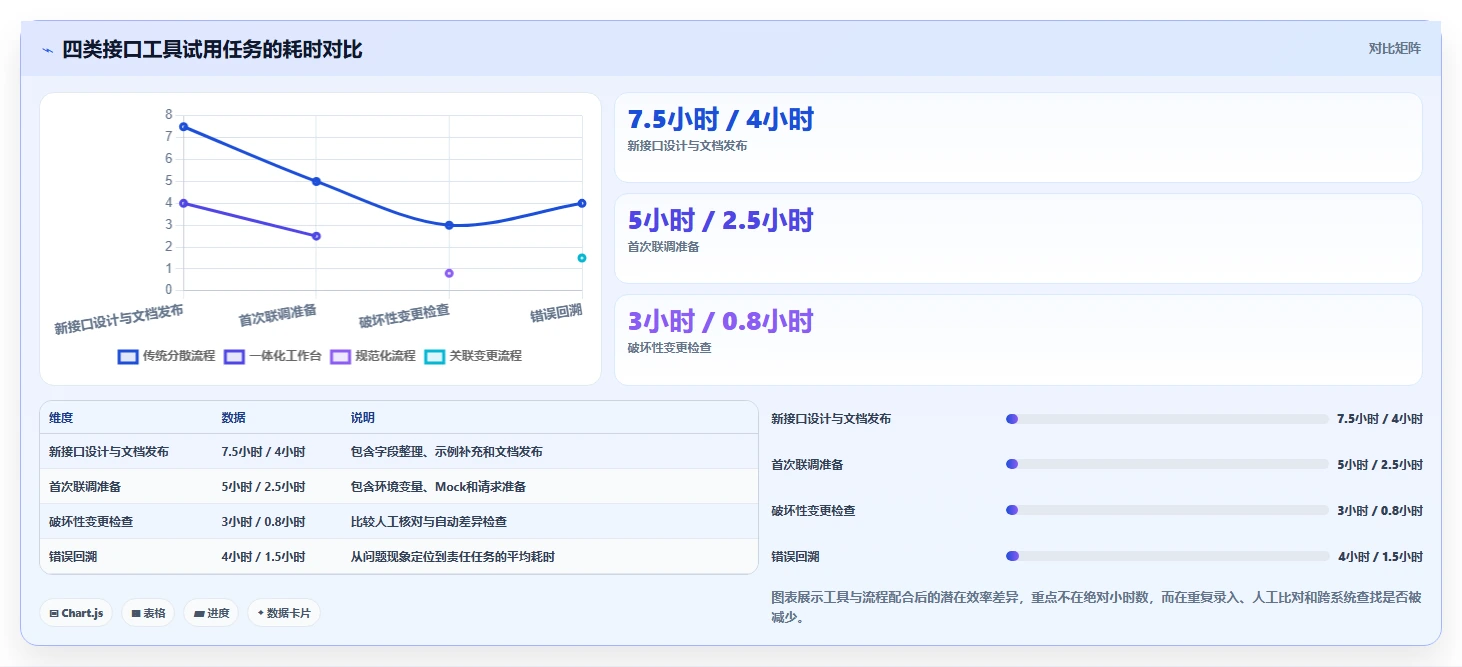Click the 新接口设计与文档发布 progress bar
The width and height of the screenshot is (1462, 667).
[x=1167, y=419]
